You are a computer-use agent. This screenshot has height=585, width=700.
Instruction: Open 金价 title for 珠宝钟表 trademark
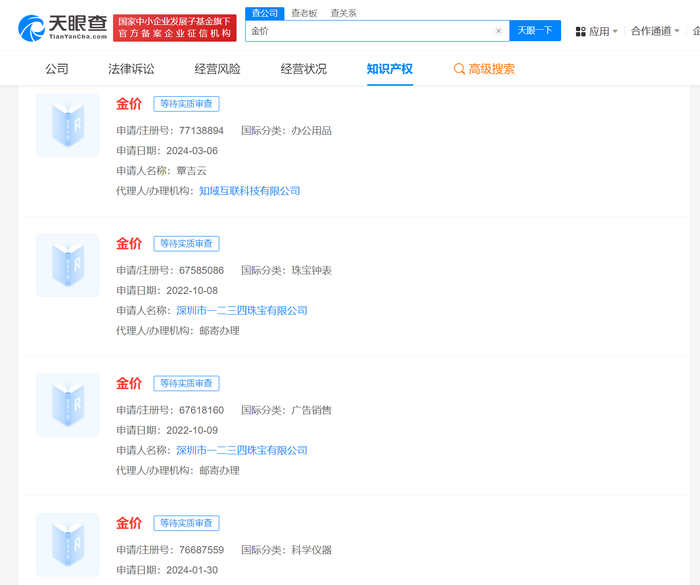pos(129,243)
